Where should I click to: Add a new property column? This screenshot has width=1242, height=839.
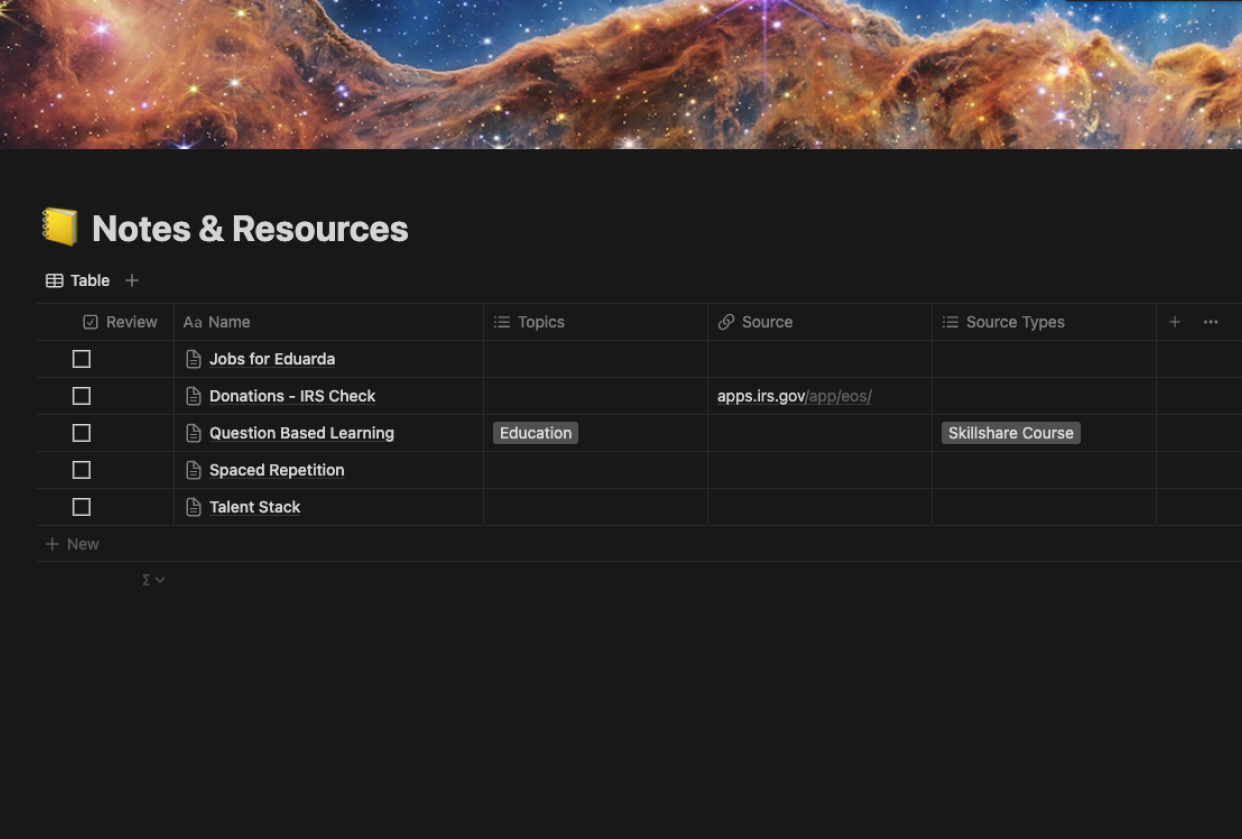1175,322
